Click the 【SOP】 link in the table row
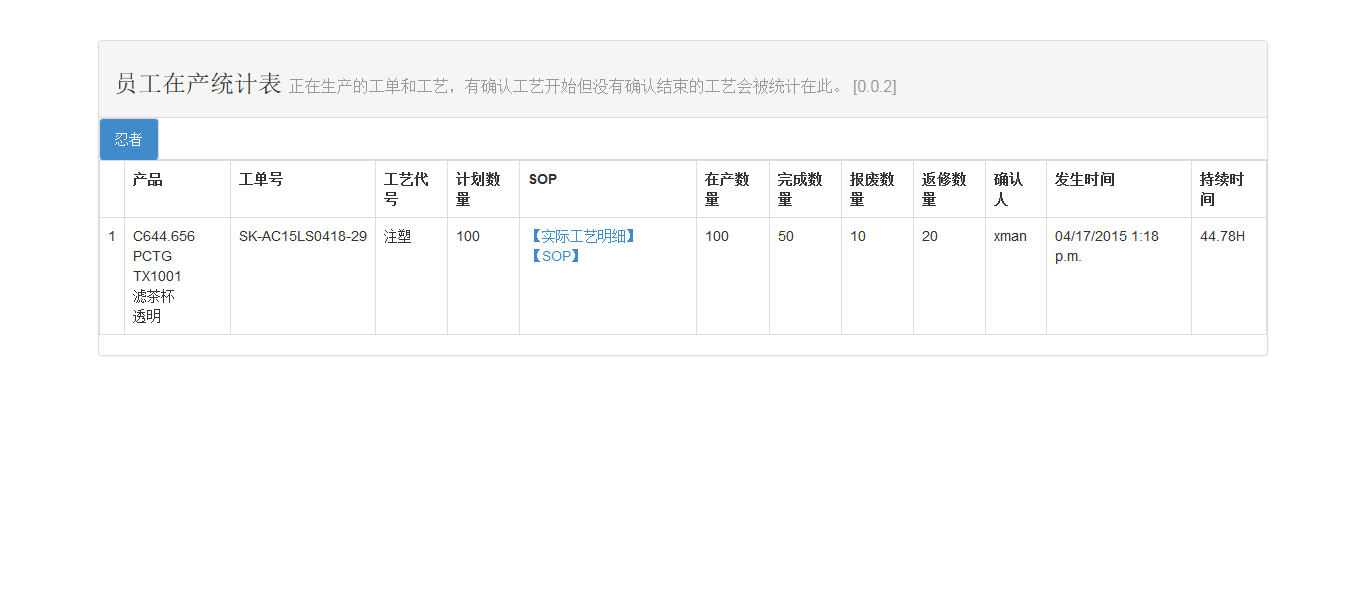 tap(554, 256)
